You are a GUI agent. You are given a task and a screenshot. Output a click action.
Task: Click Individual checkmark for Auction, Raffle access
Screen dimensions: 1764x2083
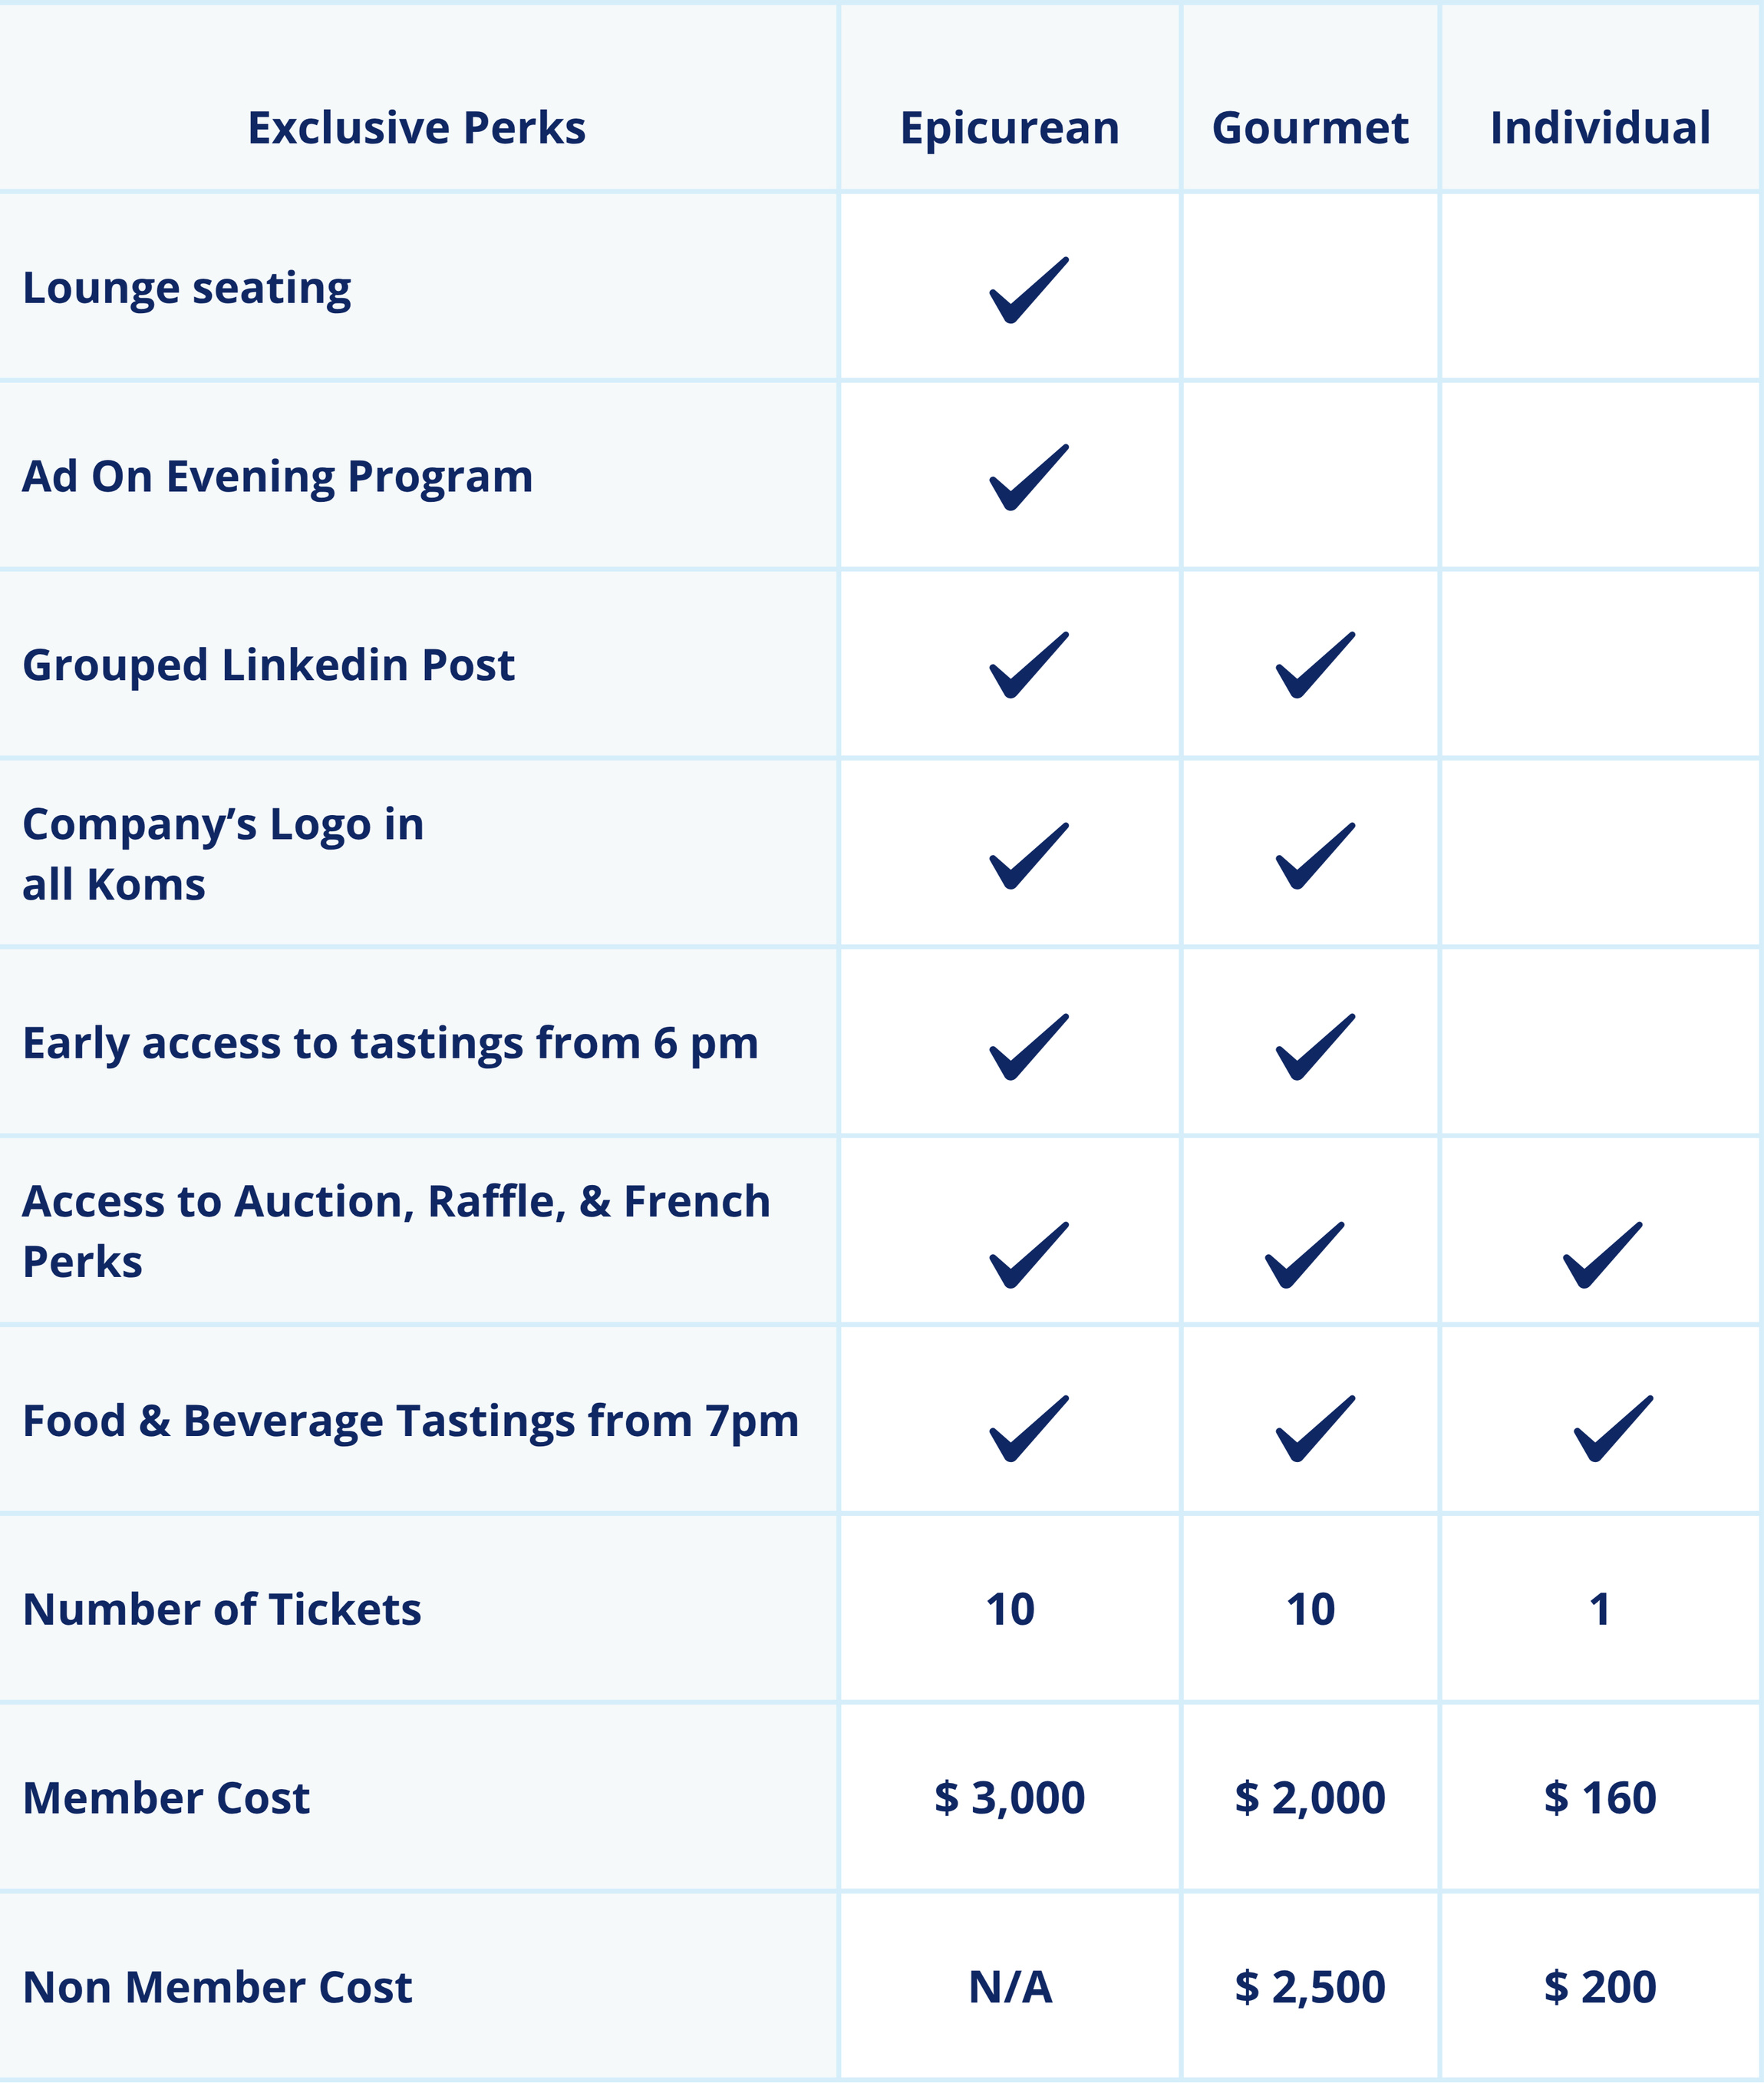pos(1603,1255)
